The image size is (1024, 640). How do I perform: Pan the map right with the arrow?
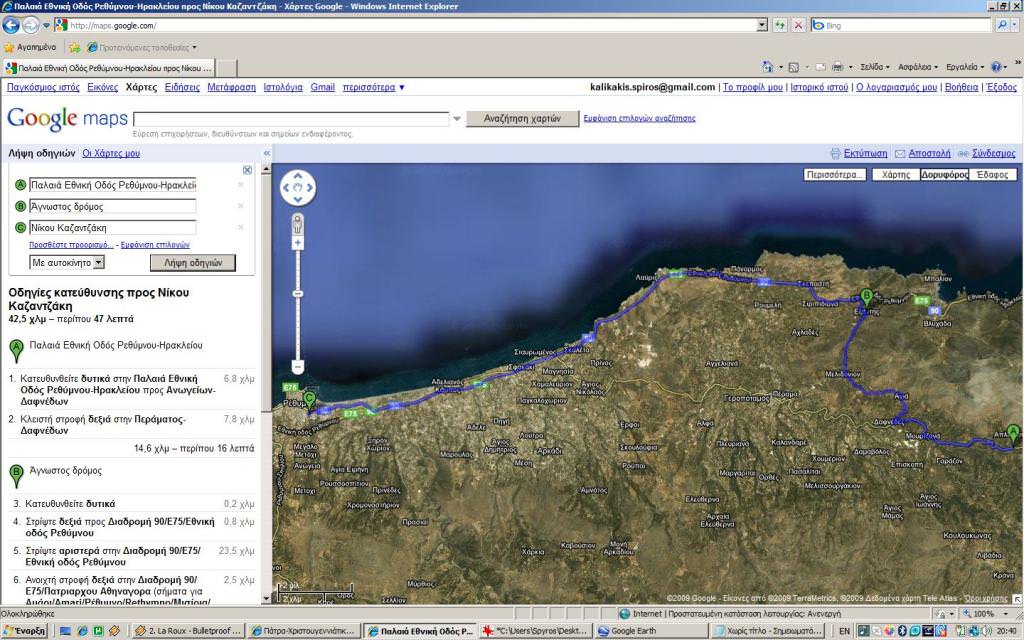[x=310, y=188]
